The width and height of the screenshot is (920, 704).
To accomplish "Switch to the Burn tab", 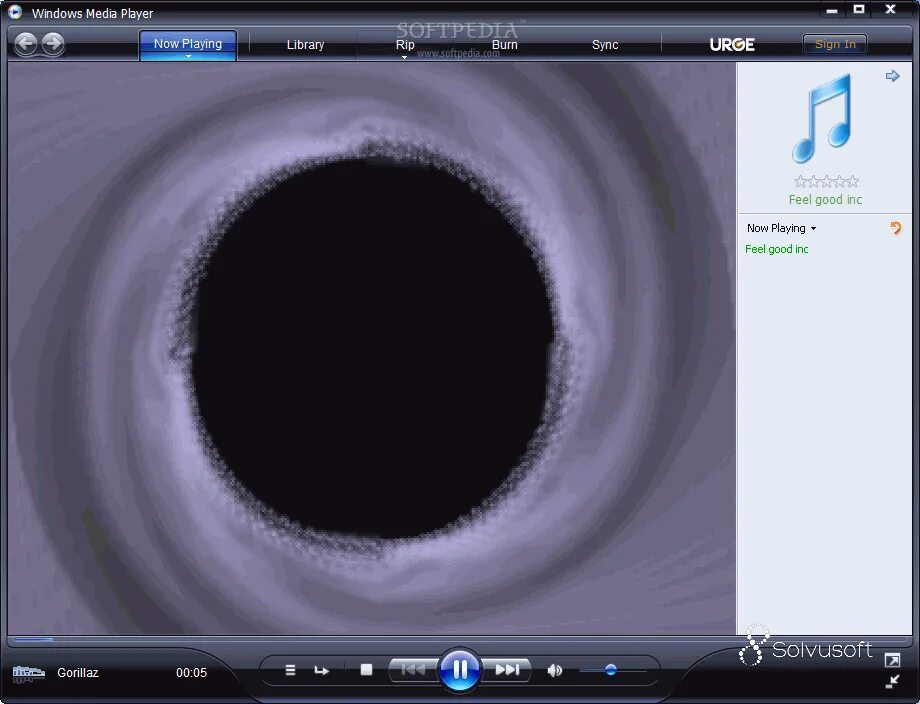I will point(505,45).
